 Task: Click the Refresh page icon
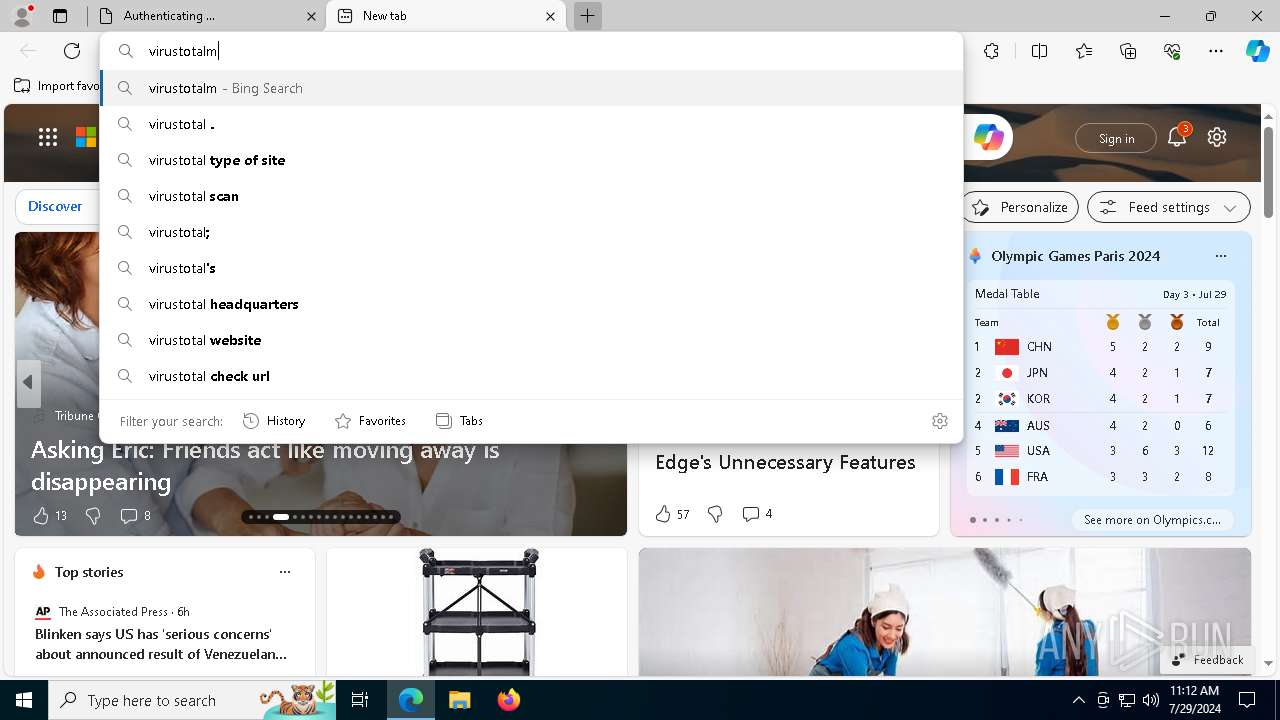click(72, 51)
